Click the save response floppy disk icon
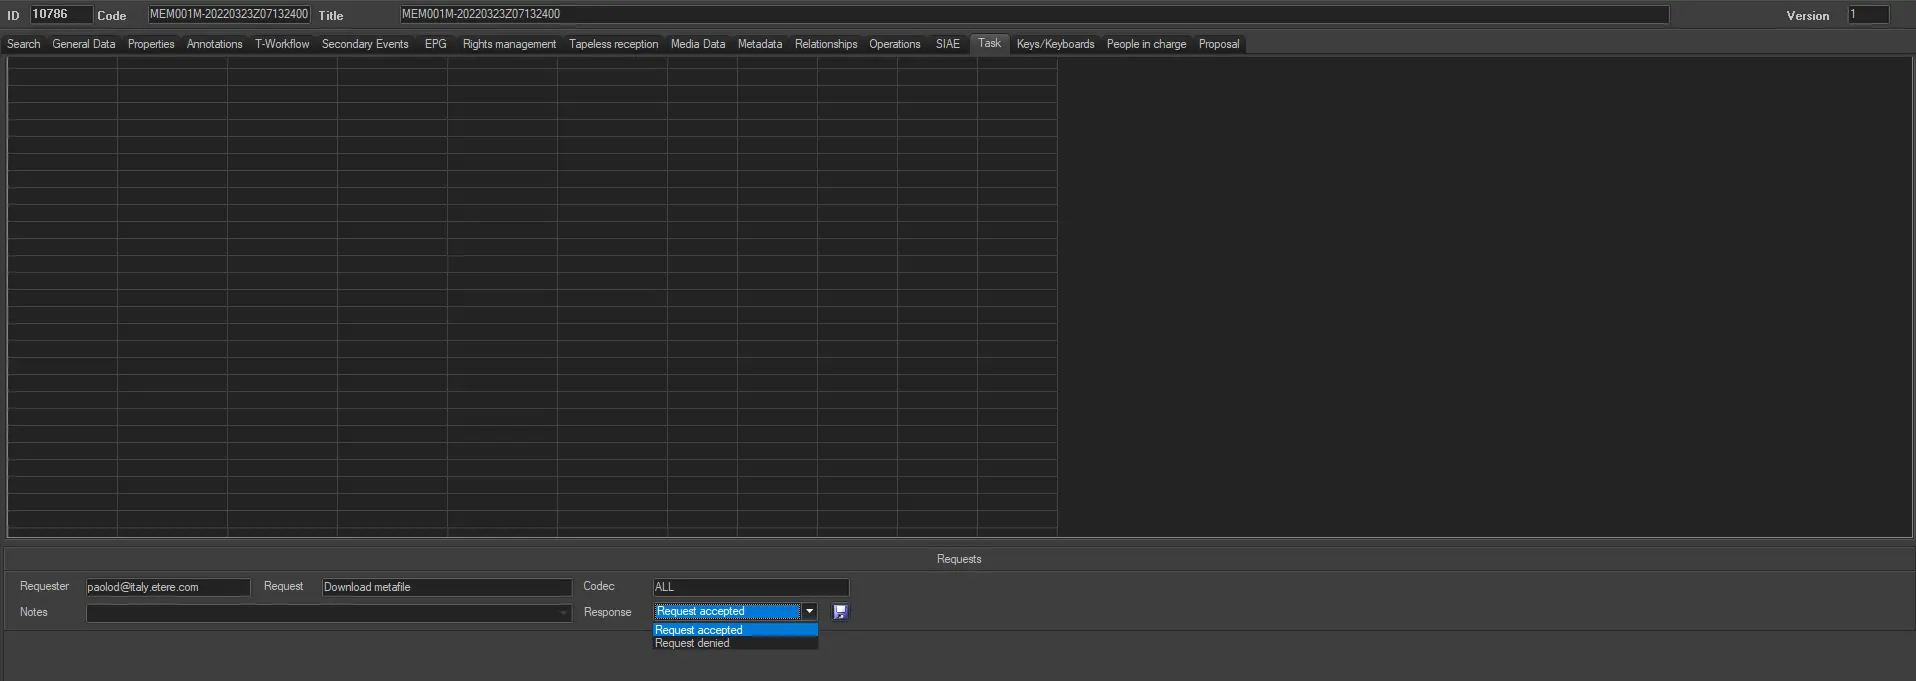Screen dimensions: 1916x681 [840, 612]
